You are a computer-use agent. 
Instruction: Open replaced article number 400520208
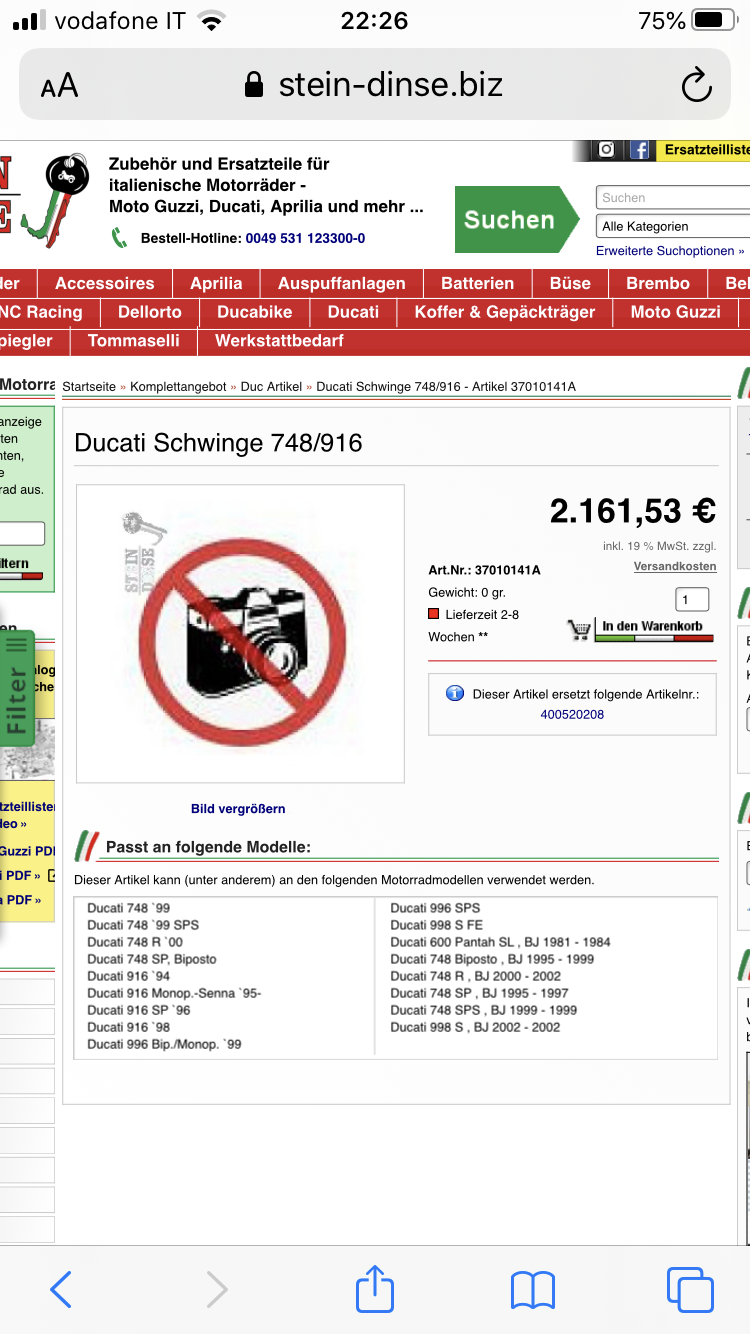572,714
